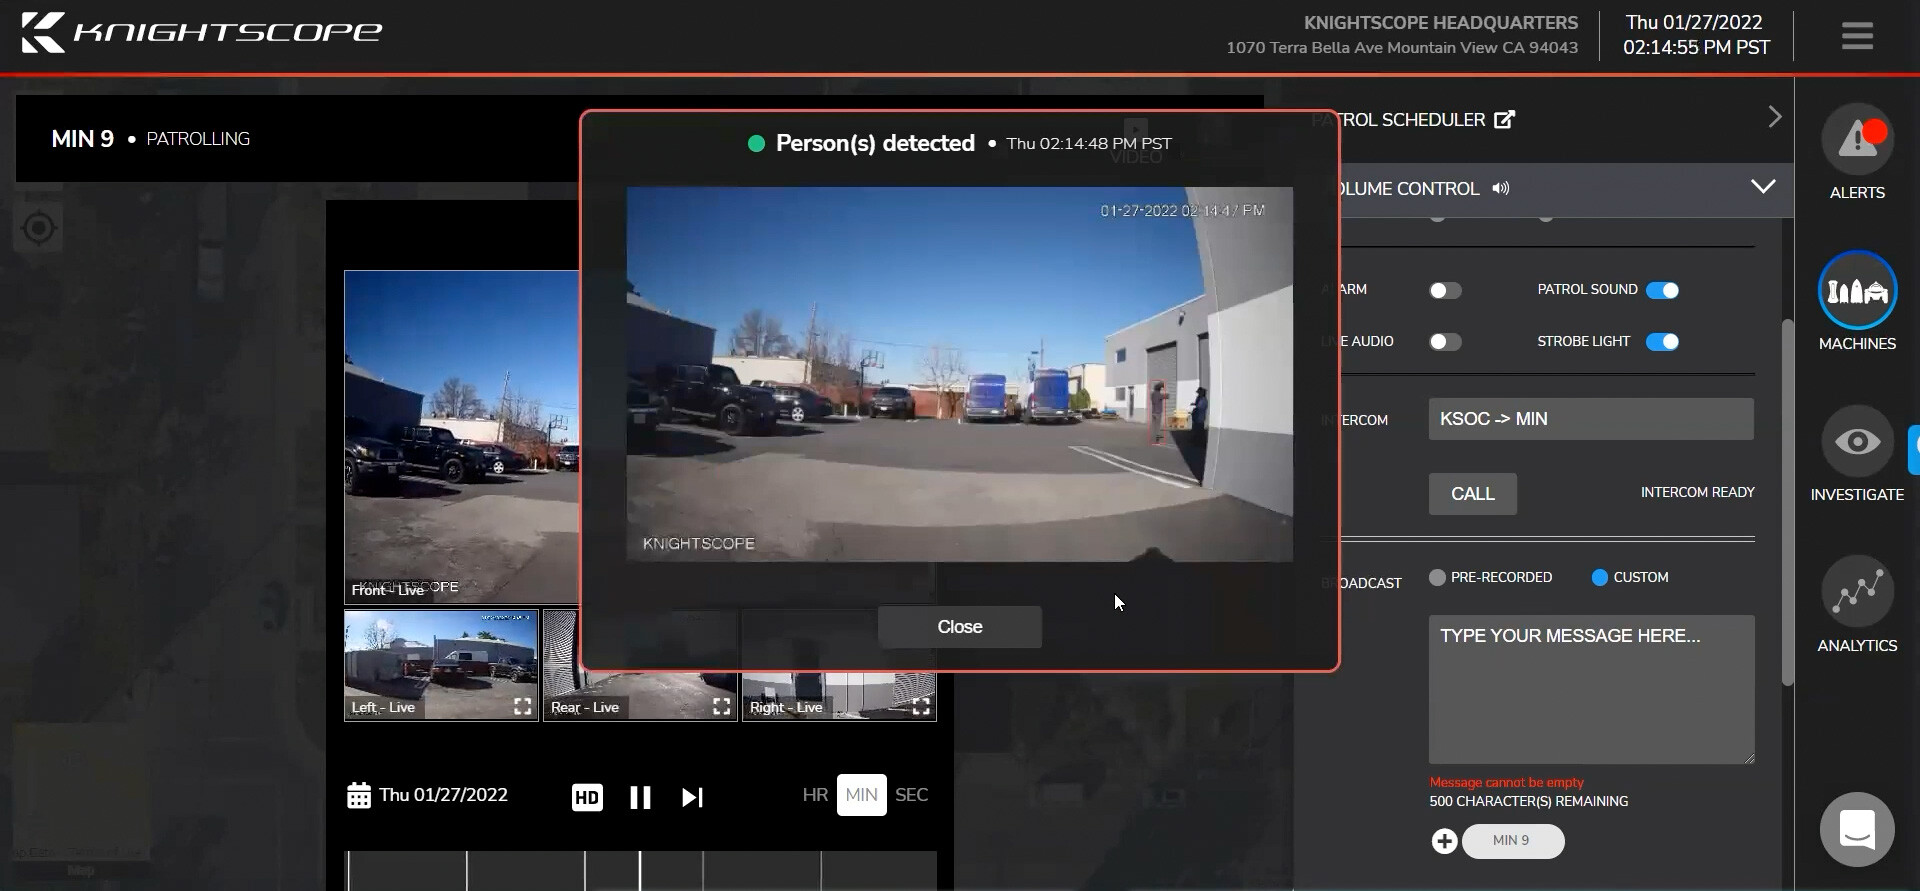Switch timeline scale to HR
Image resolution: width=1920 pixels, height=891 pixels.
(815, 795)
